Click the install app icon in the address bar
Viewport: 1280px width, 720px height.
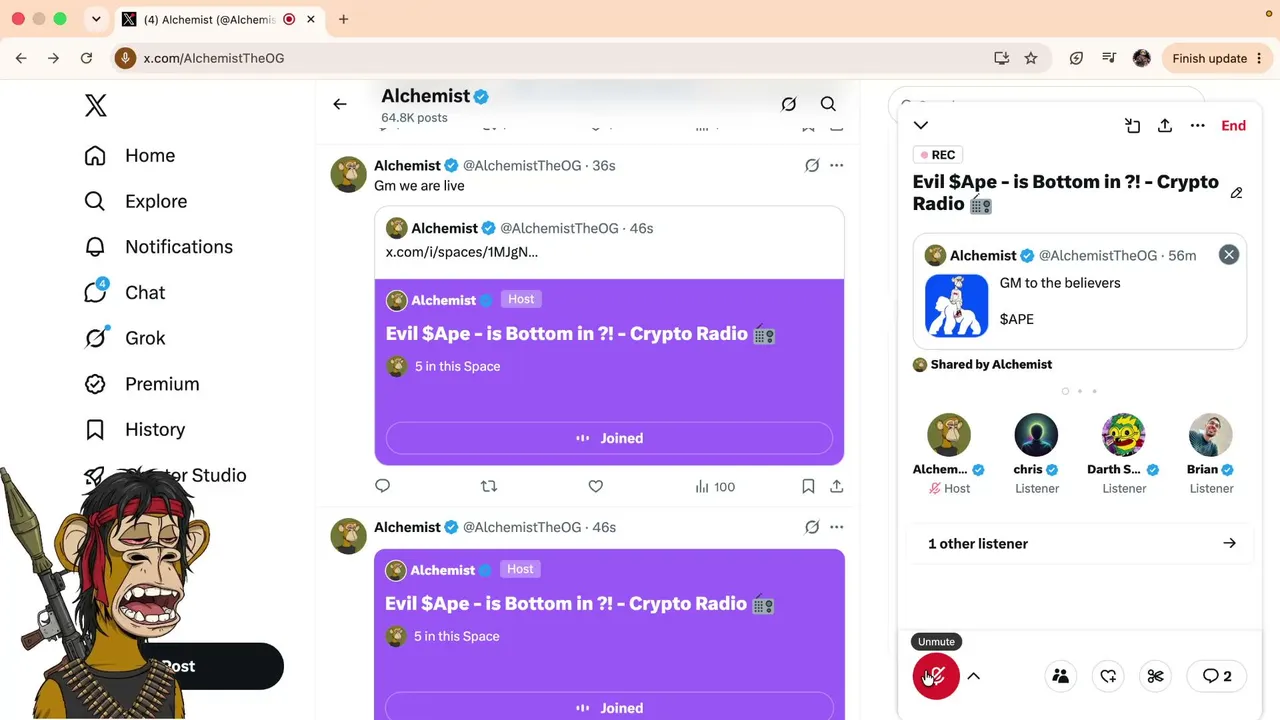1001,58
